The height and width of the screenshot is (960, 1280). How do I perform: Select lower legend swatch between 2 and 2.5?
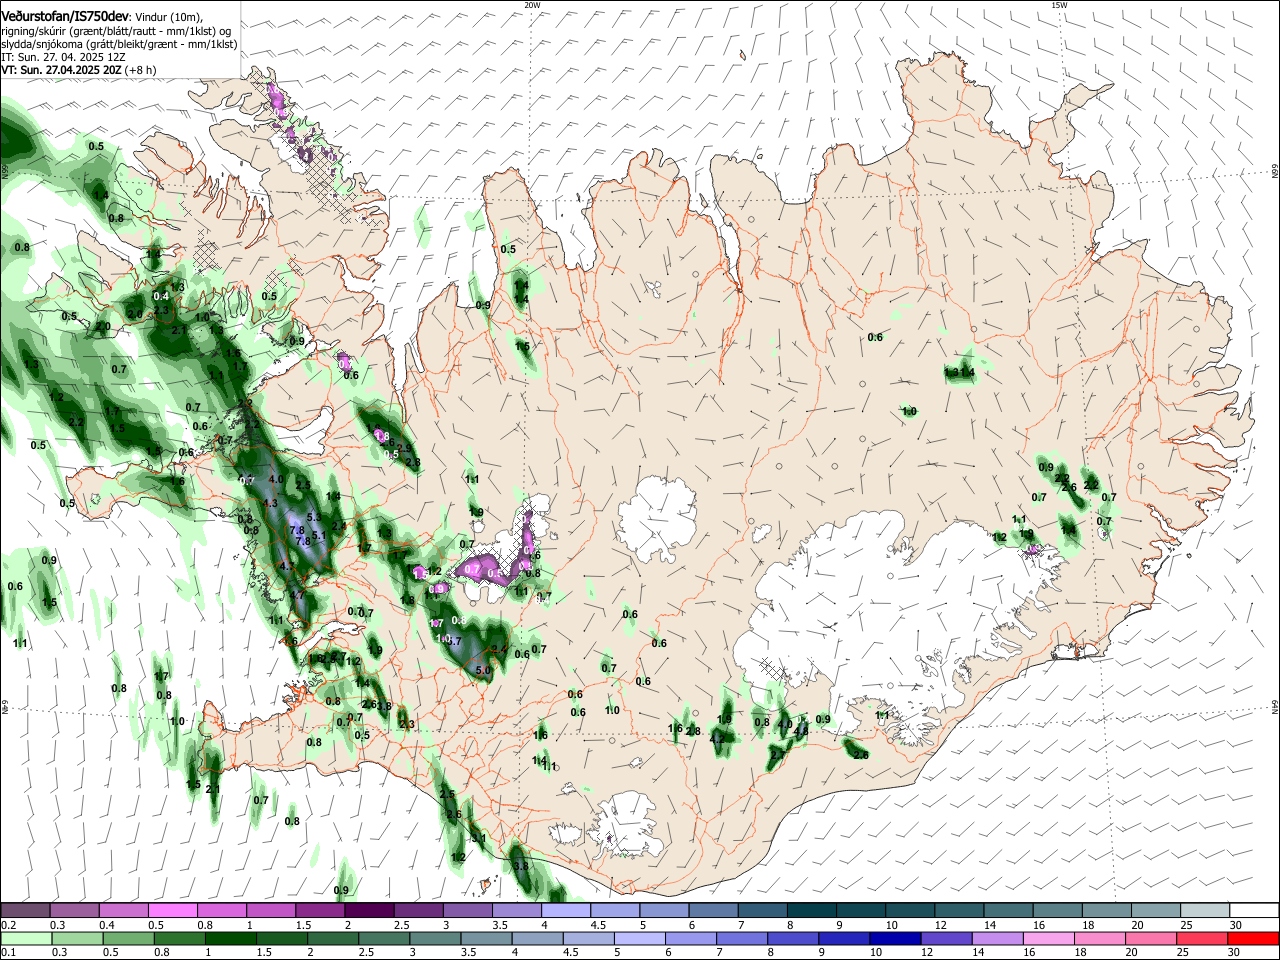332,938
